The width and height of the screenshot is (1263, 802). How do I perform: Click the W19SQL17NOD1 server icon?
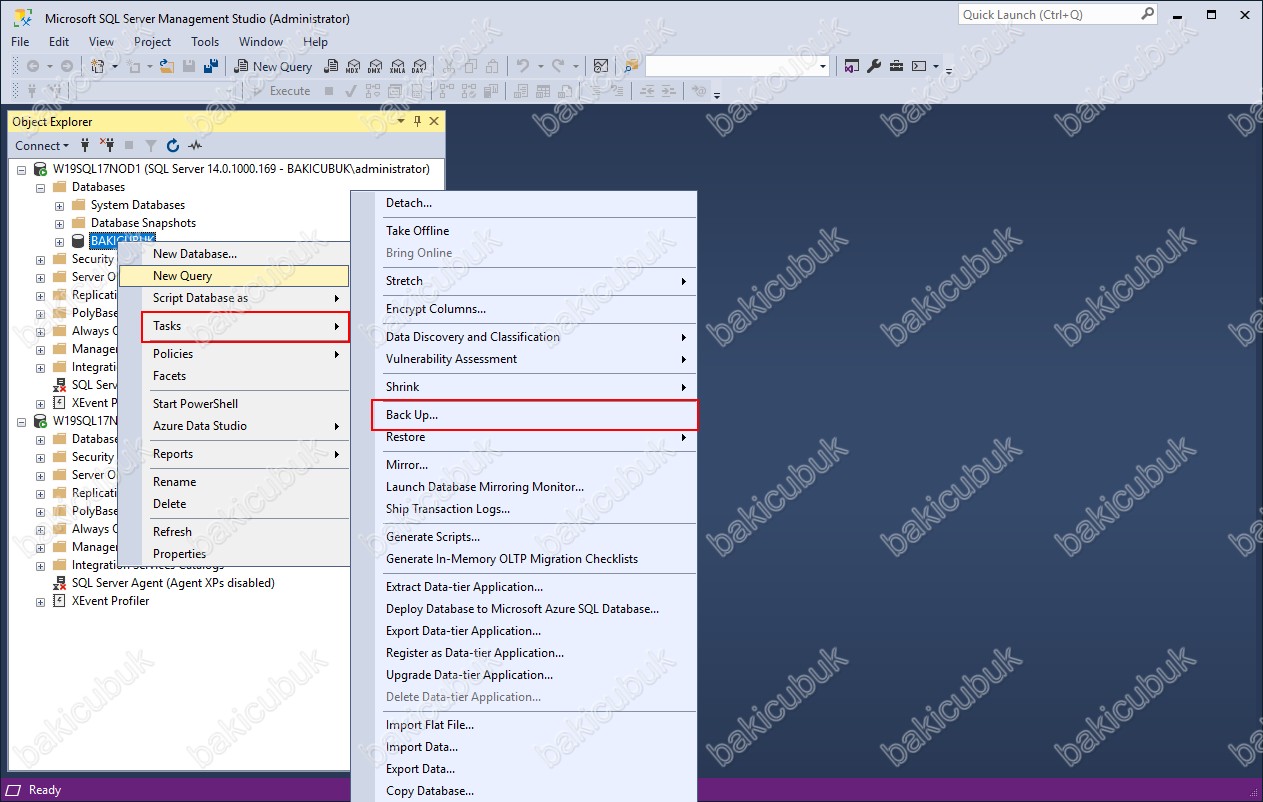click(x=41, y=169)
